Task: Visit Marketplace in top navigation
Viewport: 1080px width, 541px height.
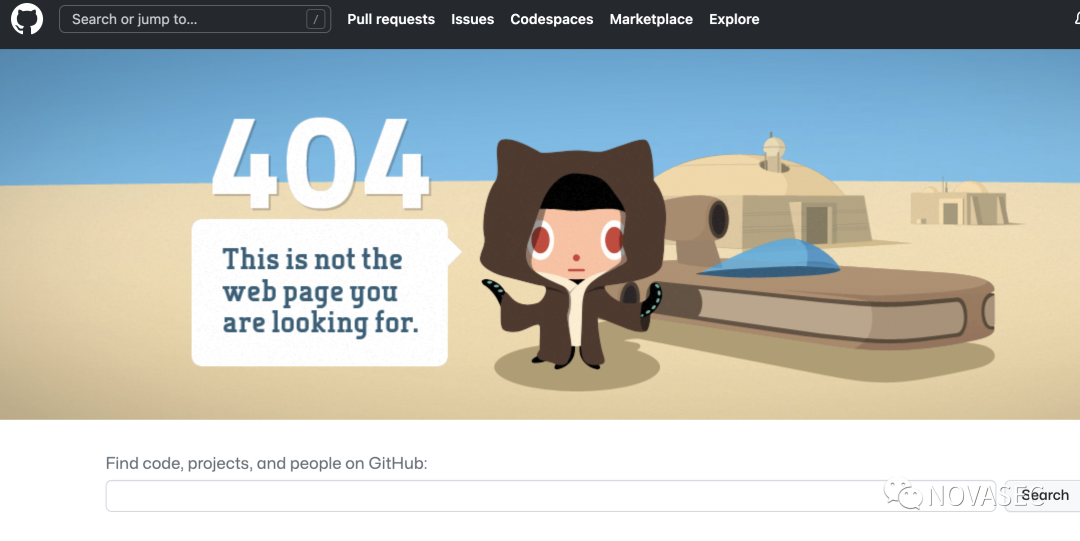Action: pyautogui.click(x=651, y=19)
